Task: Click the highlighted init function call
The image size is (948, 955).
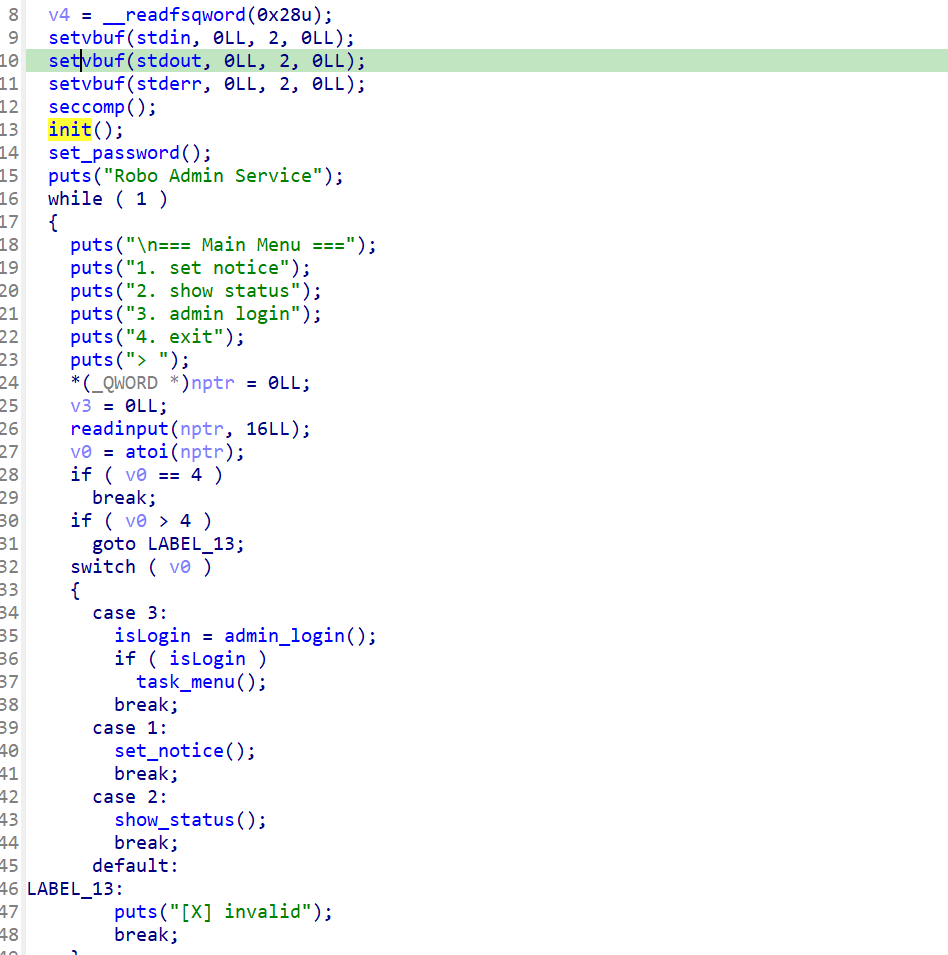Action: click(x=70, y=130)
